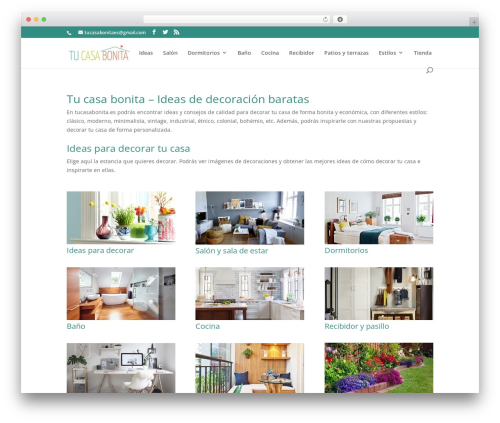Click the bedroom thumbnail image
The height and width of the screenshot is (423, 500).
click(379, 217)
